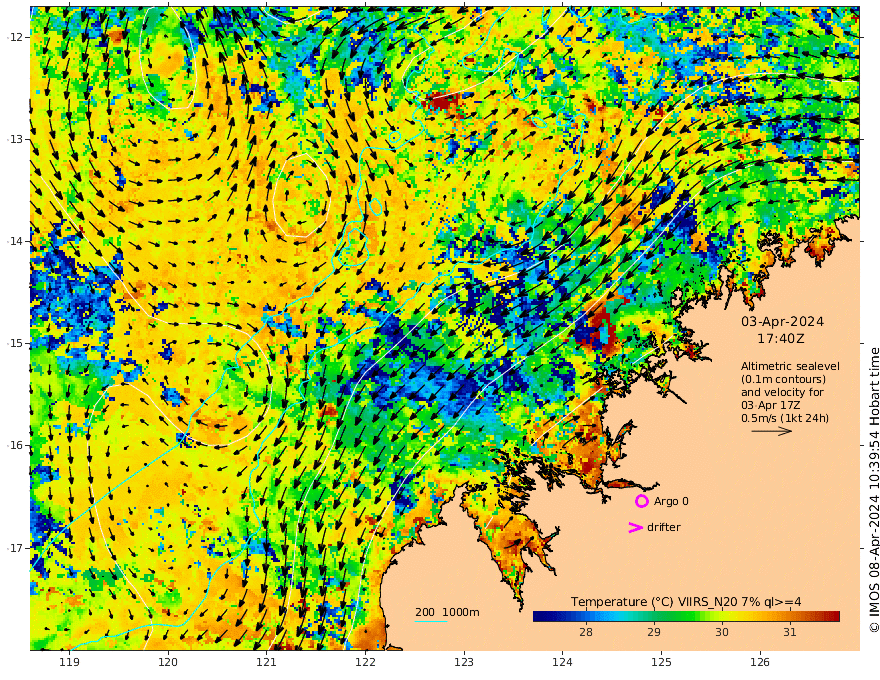Click longitude axis label 125
Image resolution: width=880 pixels, height=680 pixels.
pyautogui.click(x=661, y=662)
